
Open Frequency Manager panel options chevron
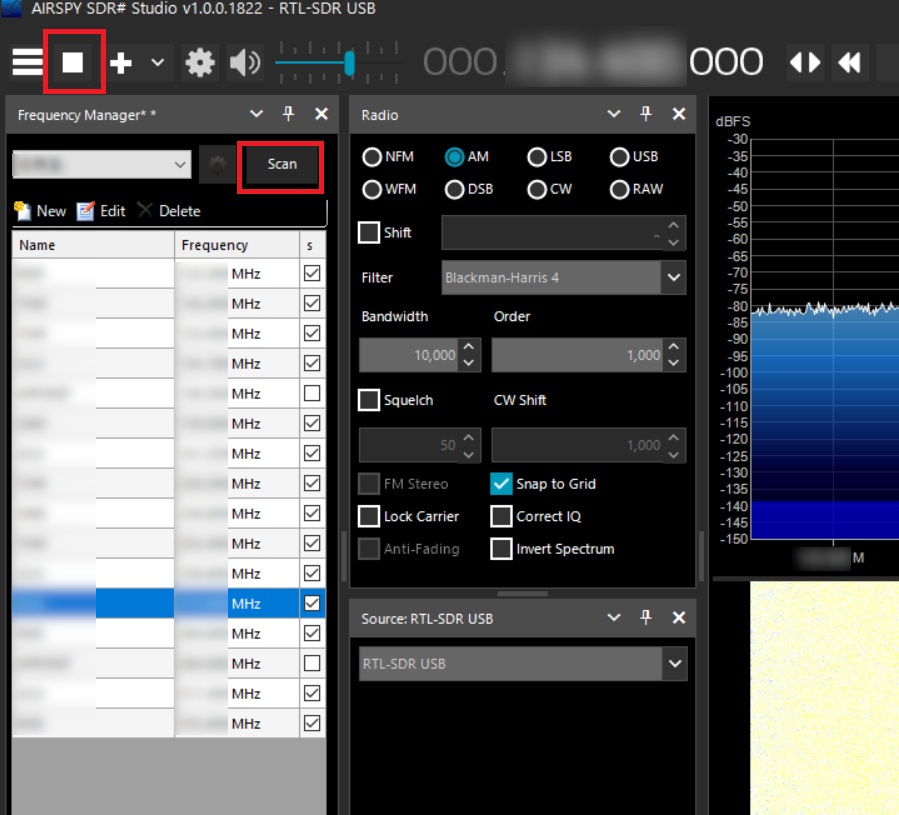click(x=256, y=114)
